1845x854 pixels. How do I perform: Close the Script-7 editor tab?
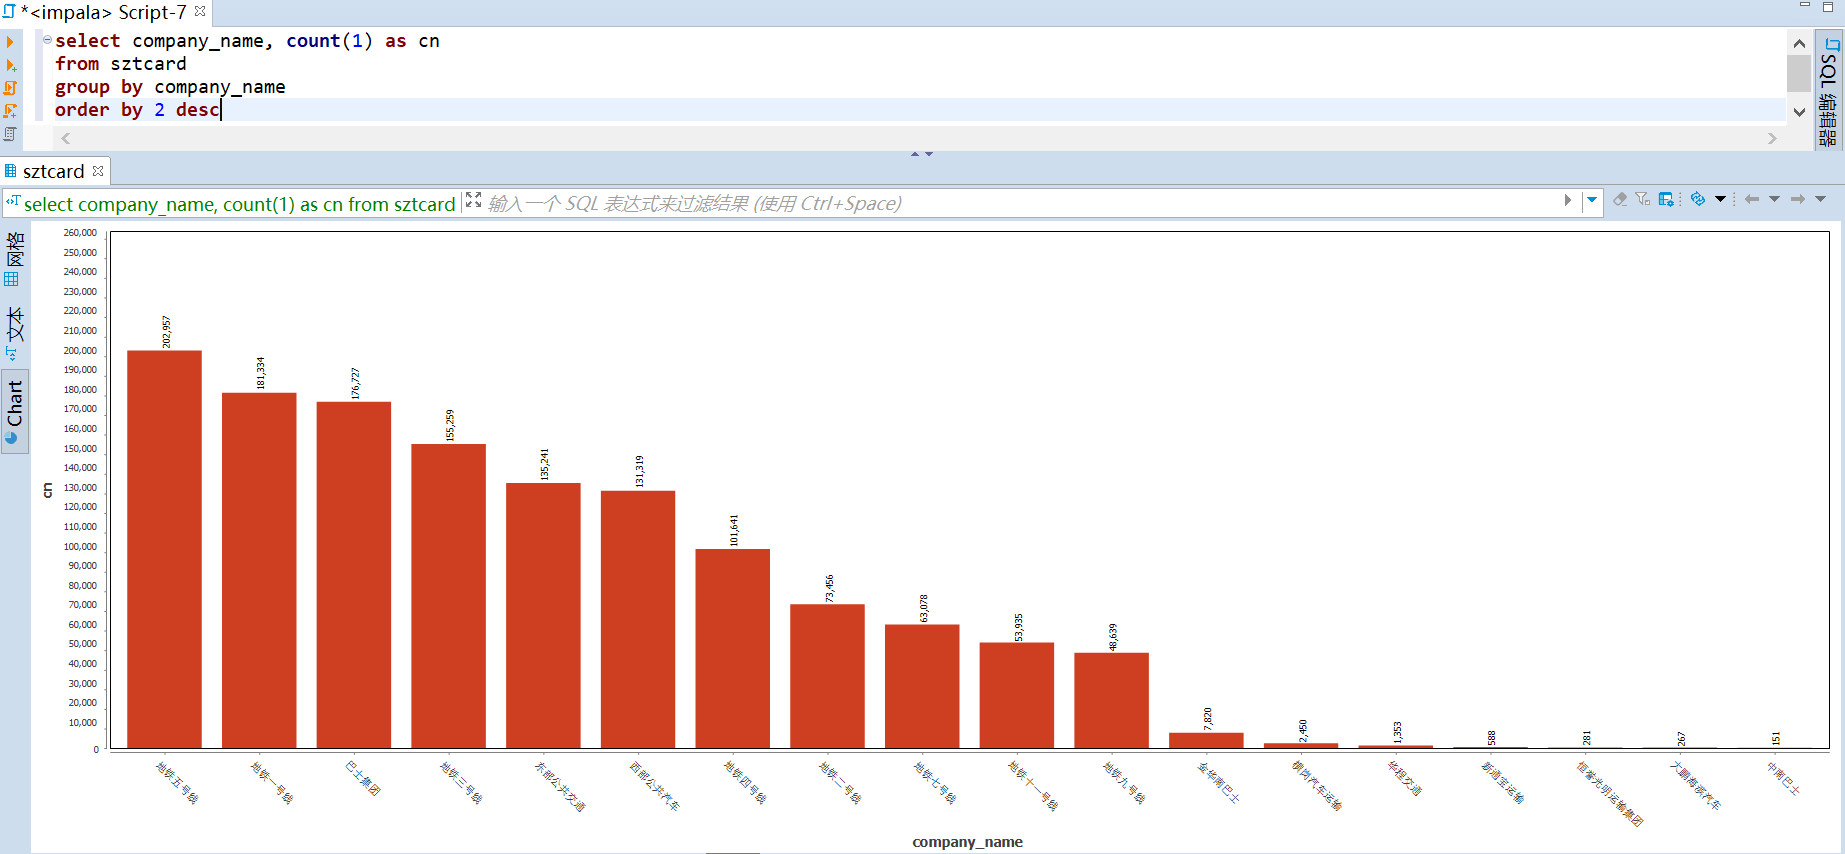click(x=200, y=11)
